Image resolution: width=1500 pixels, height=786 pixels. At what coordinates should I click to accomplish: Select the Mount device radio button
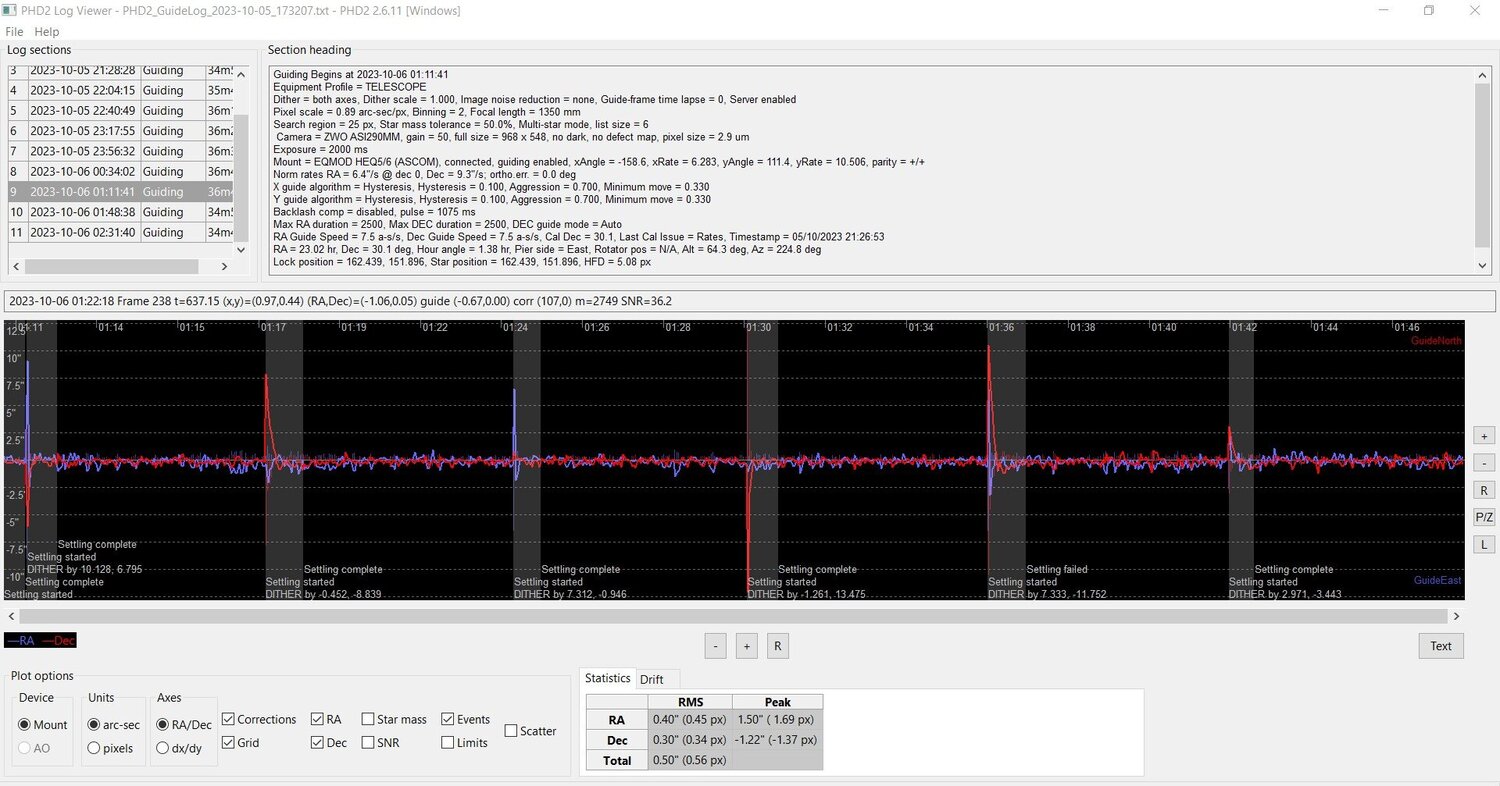[43, 724]
